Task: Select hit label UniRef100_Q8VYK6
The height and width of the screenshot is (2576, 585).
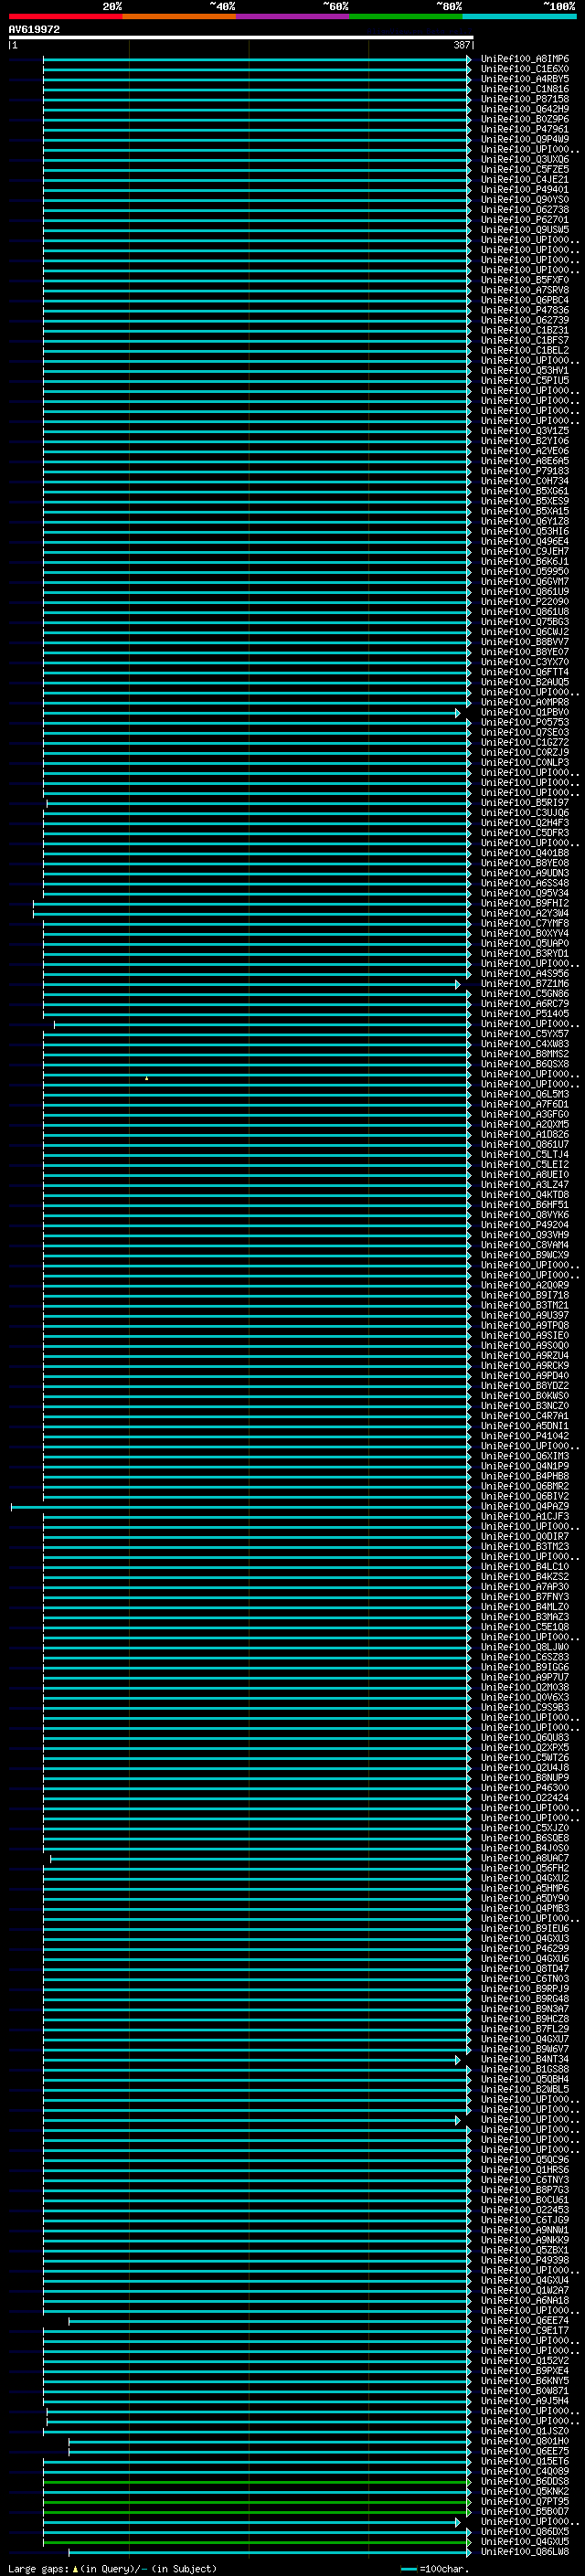Action: (524, 1214)
